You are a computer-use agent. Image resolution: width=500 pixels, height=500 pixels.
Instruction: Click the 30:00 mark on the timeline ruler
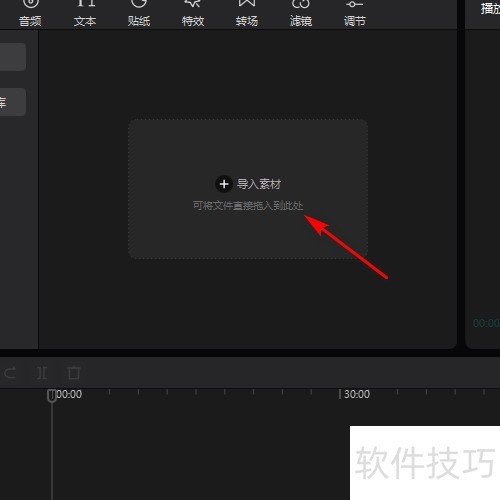tap(357, 394)
